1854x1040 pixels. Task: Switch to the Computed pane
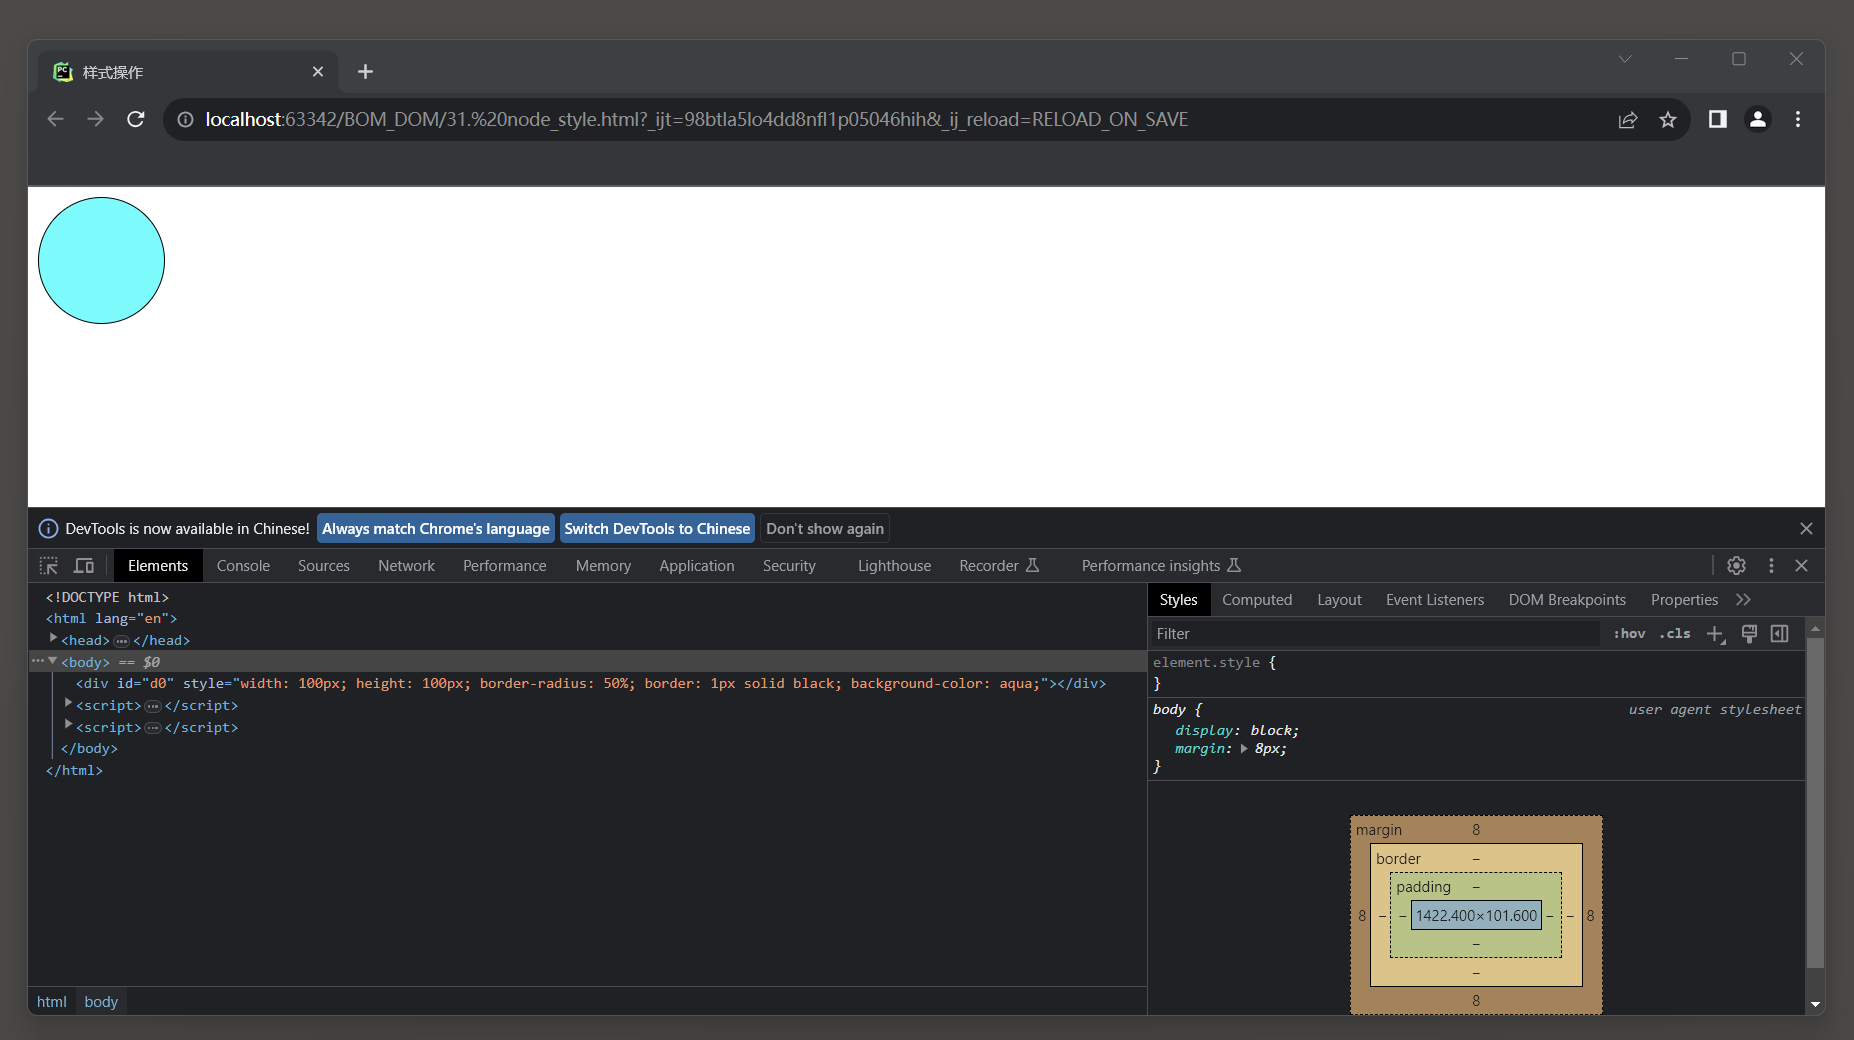pos(1257,600)
